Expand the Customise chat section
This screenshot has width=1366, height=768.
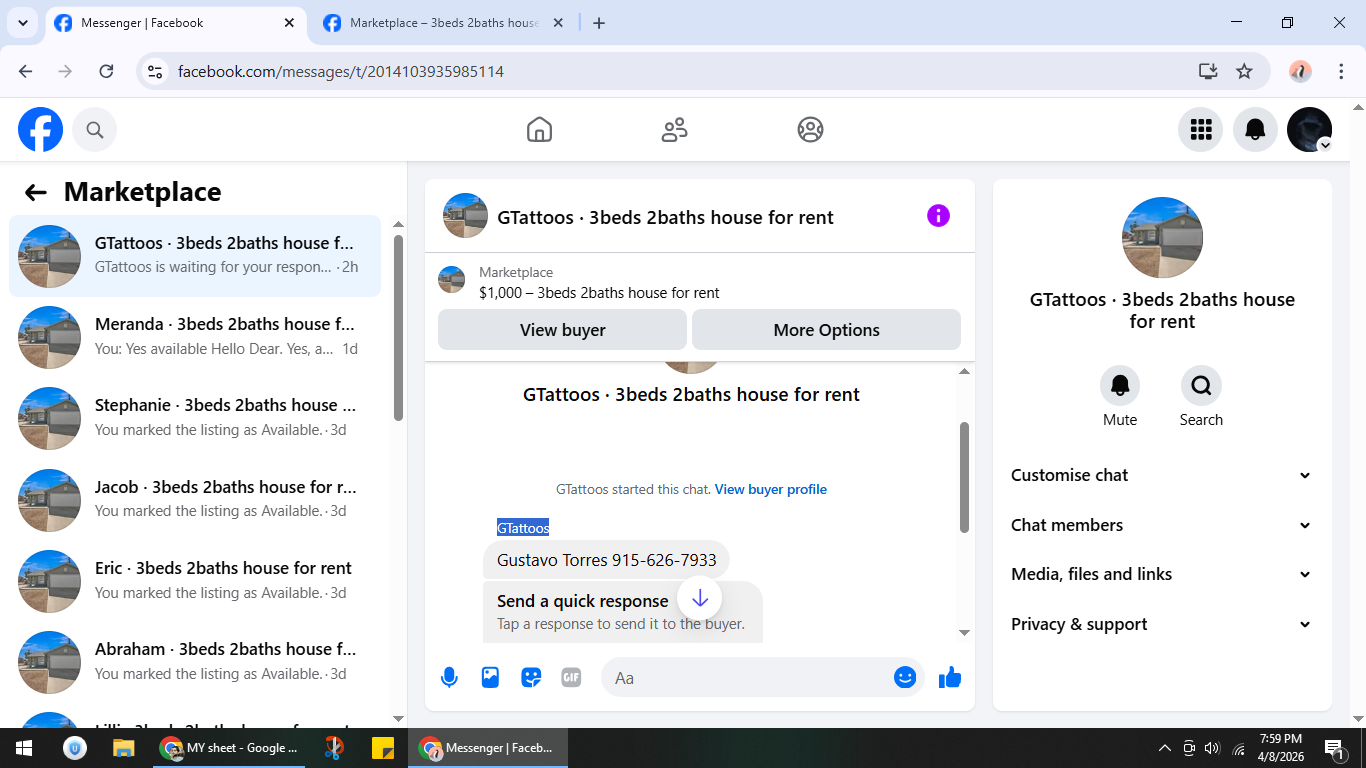point(1161,475)
